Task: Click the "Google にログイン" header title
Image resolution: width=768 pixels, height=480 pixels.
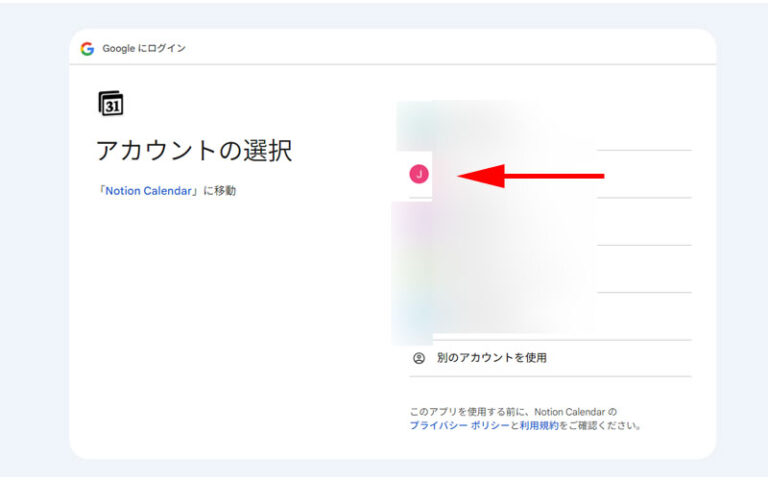Action: (x=144, y=48)
